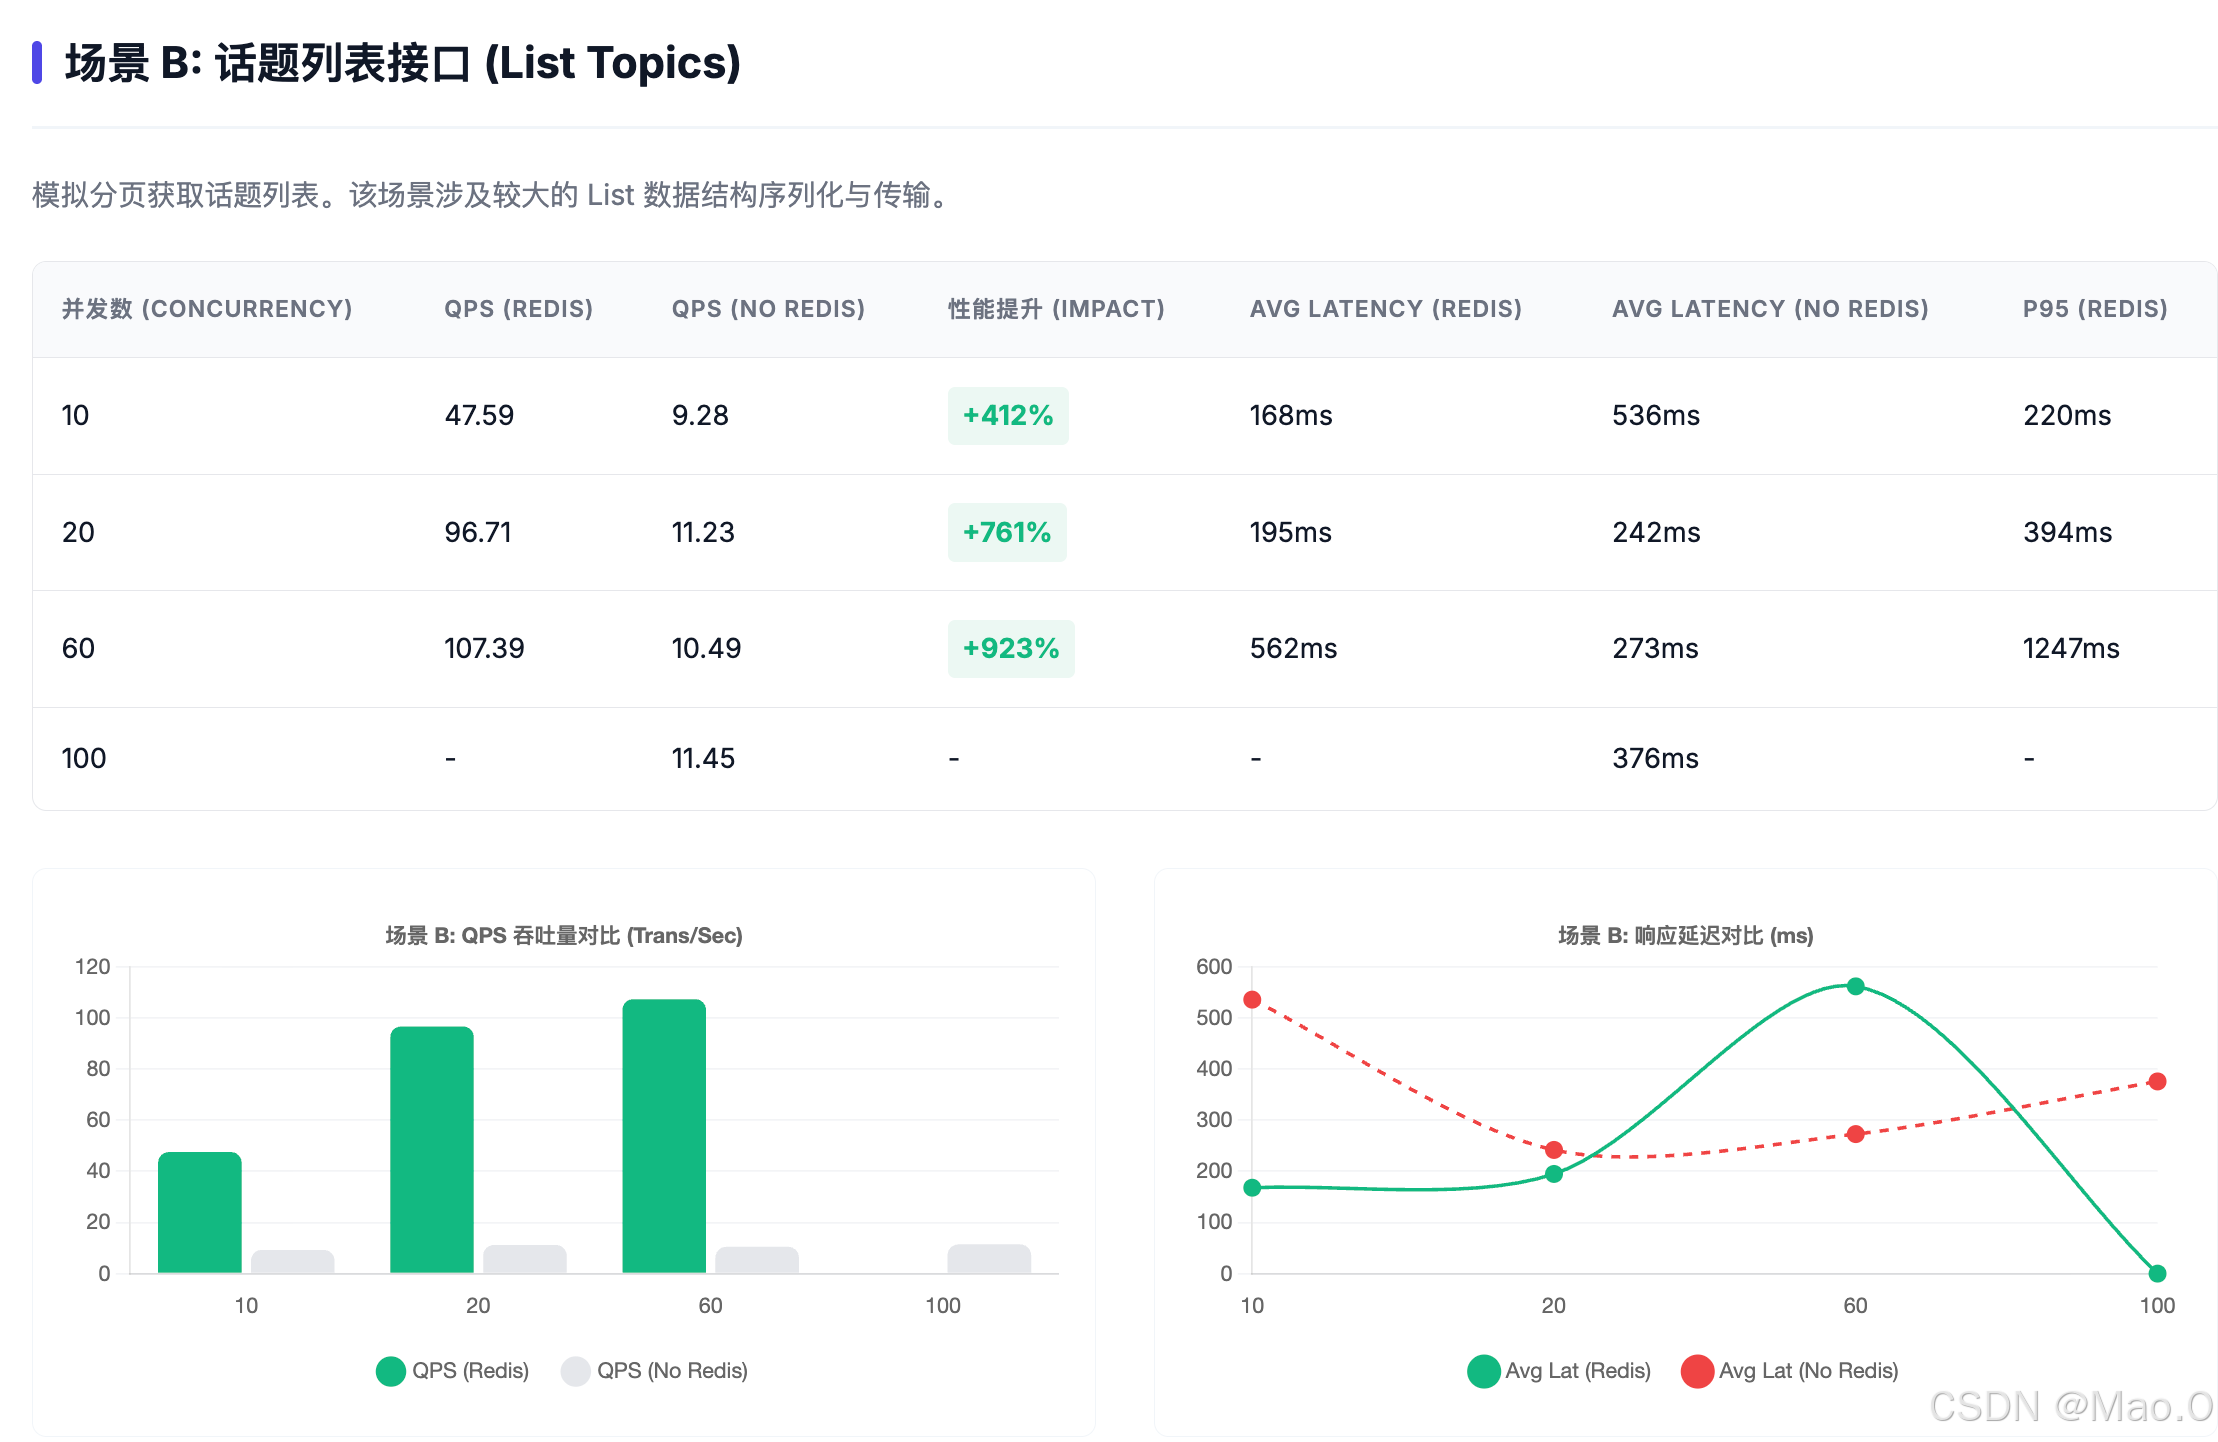The image size is (2218, 1442).
Task: Click the gray No Redis bar at 100
Action: 988,1259
